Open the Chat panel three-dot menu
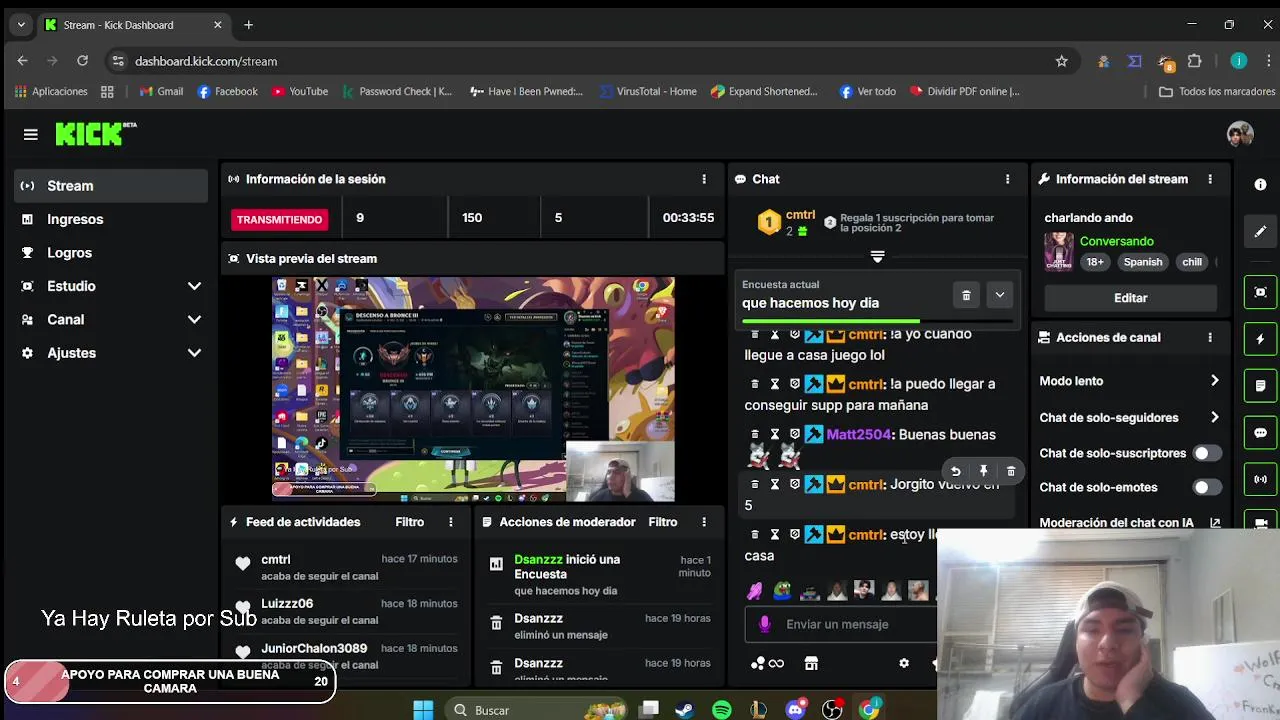Screen dimensions: 1280x720 1007,179
